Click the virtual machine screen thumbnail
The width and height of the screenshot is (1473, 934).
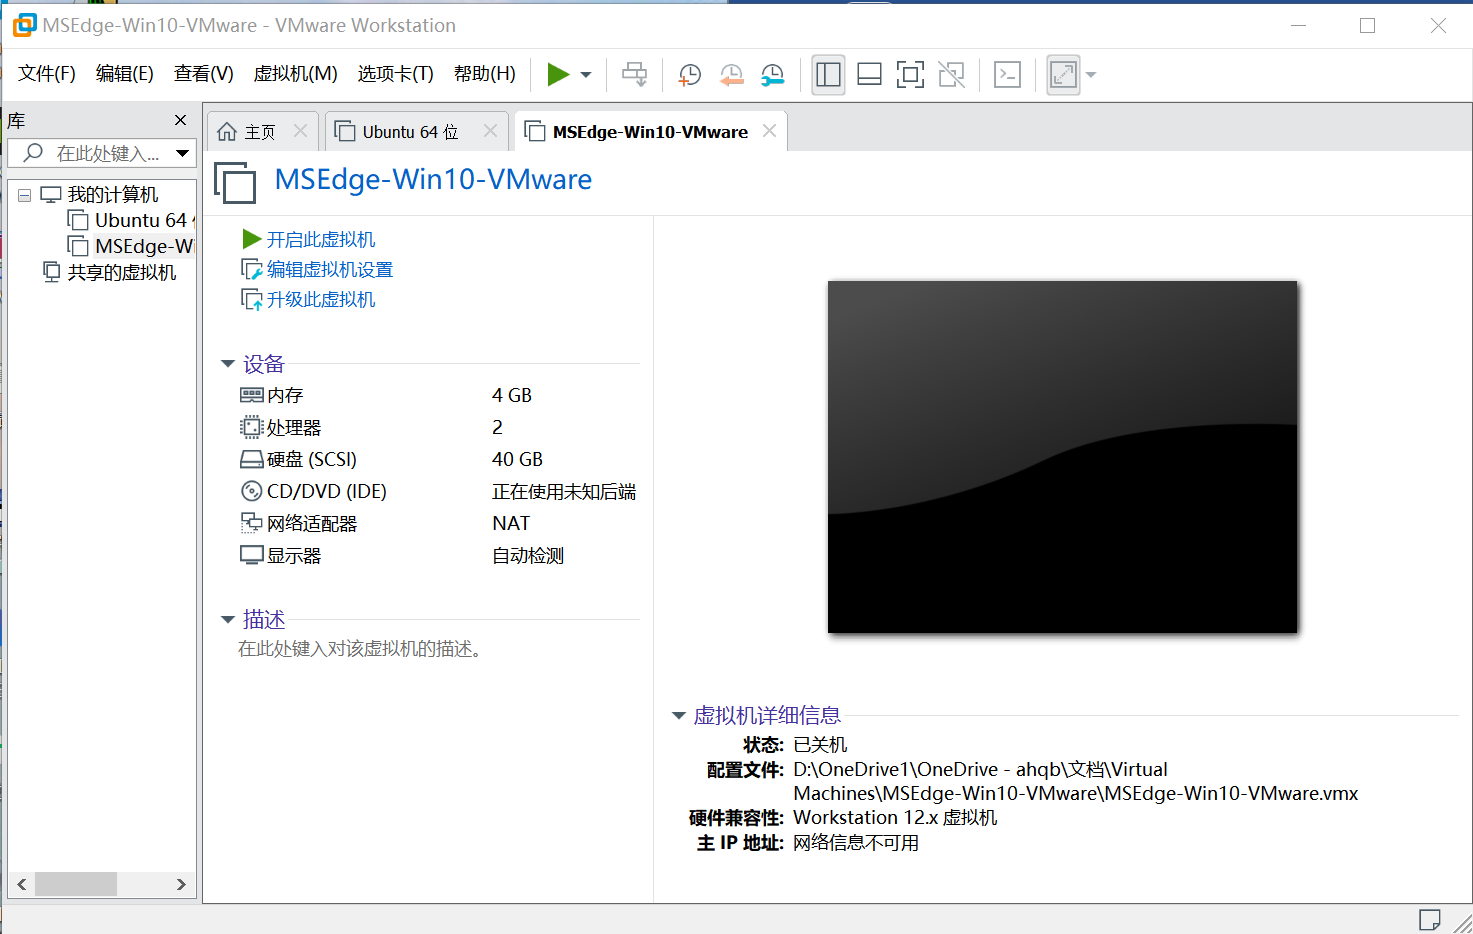pos(1062,457)
